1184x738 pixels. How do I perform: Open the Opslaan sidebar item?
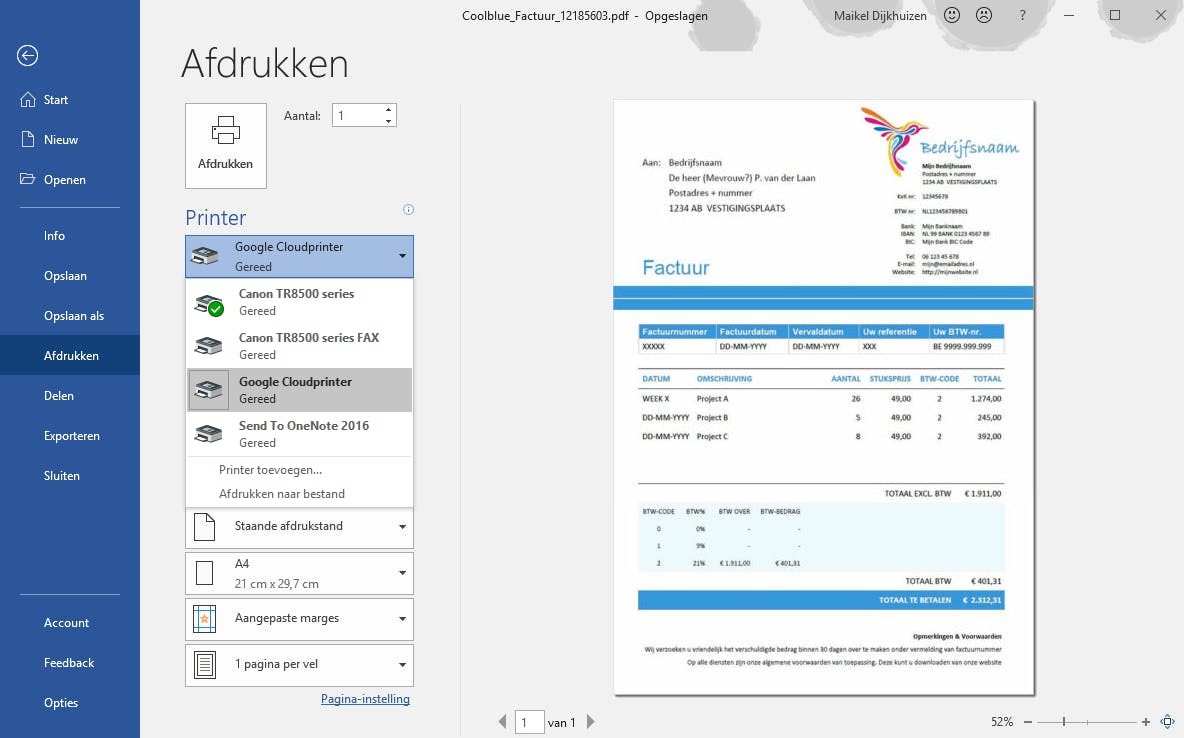pyautogui.click(x=69, y=276)
